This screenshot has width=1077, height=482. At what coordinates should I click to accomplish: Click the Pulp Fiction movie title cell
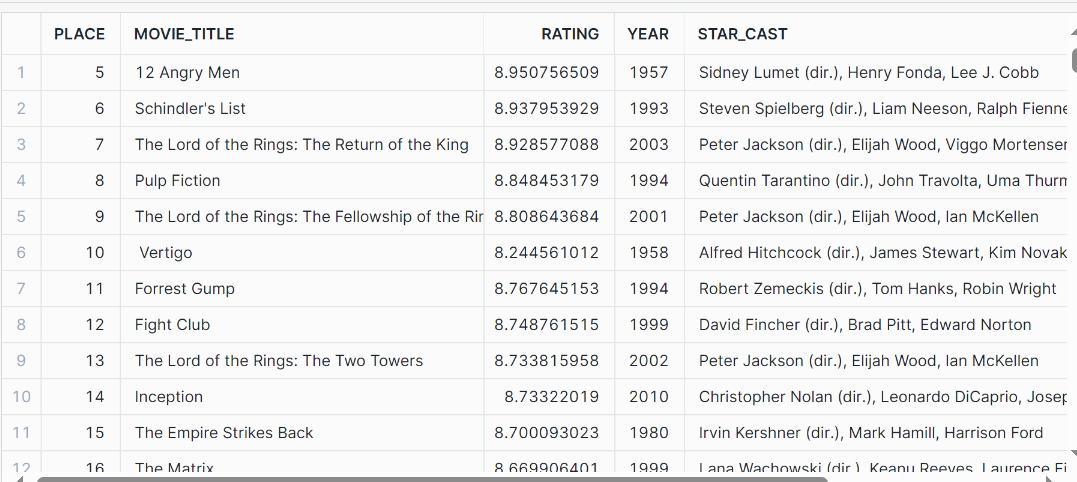(x=302, y=181)
